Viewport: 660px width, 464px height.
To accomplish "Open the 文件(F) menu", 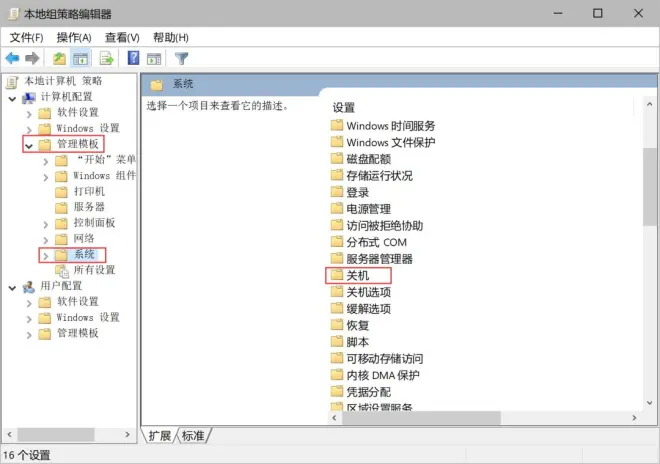I will (x=27, y=37).
